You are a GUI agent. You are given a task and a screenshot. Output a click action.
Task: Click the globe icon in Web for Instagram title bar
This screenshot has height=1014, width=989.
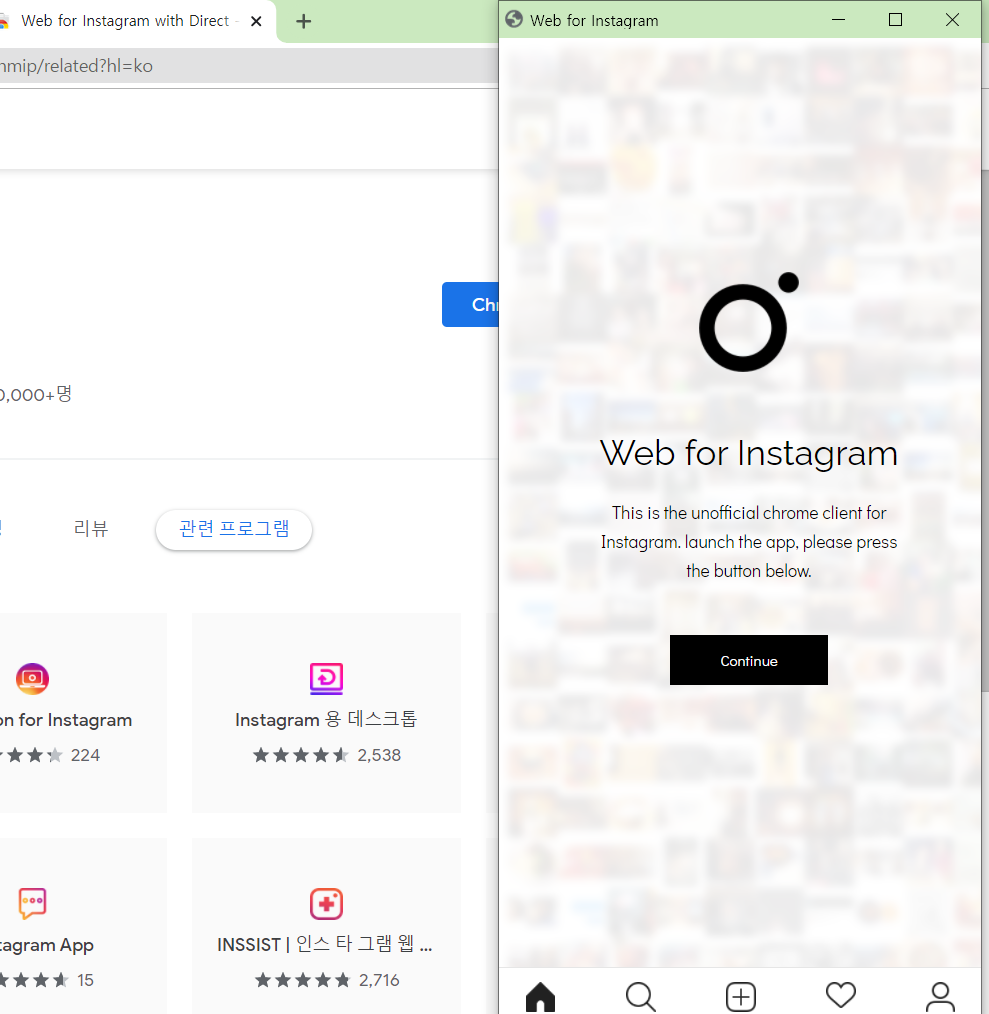pyautogui.click(x=514, y=19)
